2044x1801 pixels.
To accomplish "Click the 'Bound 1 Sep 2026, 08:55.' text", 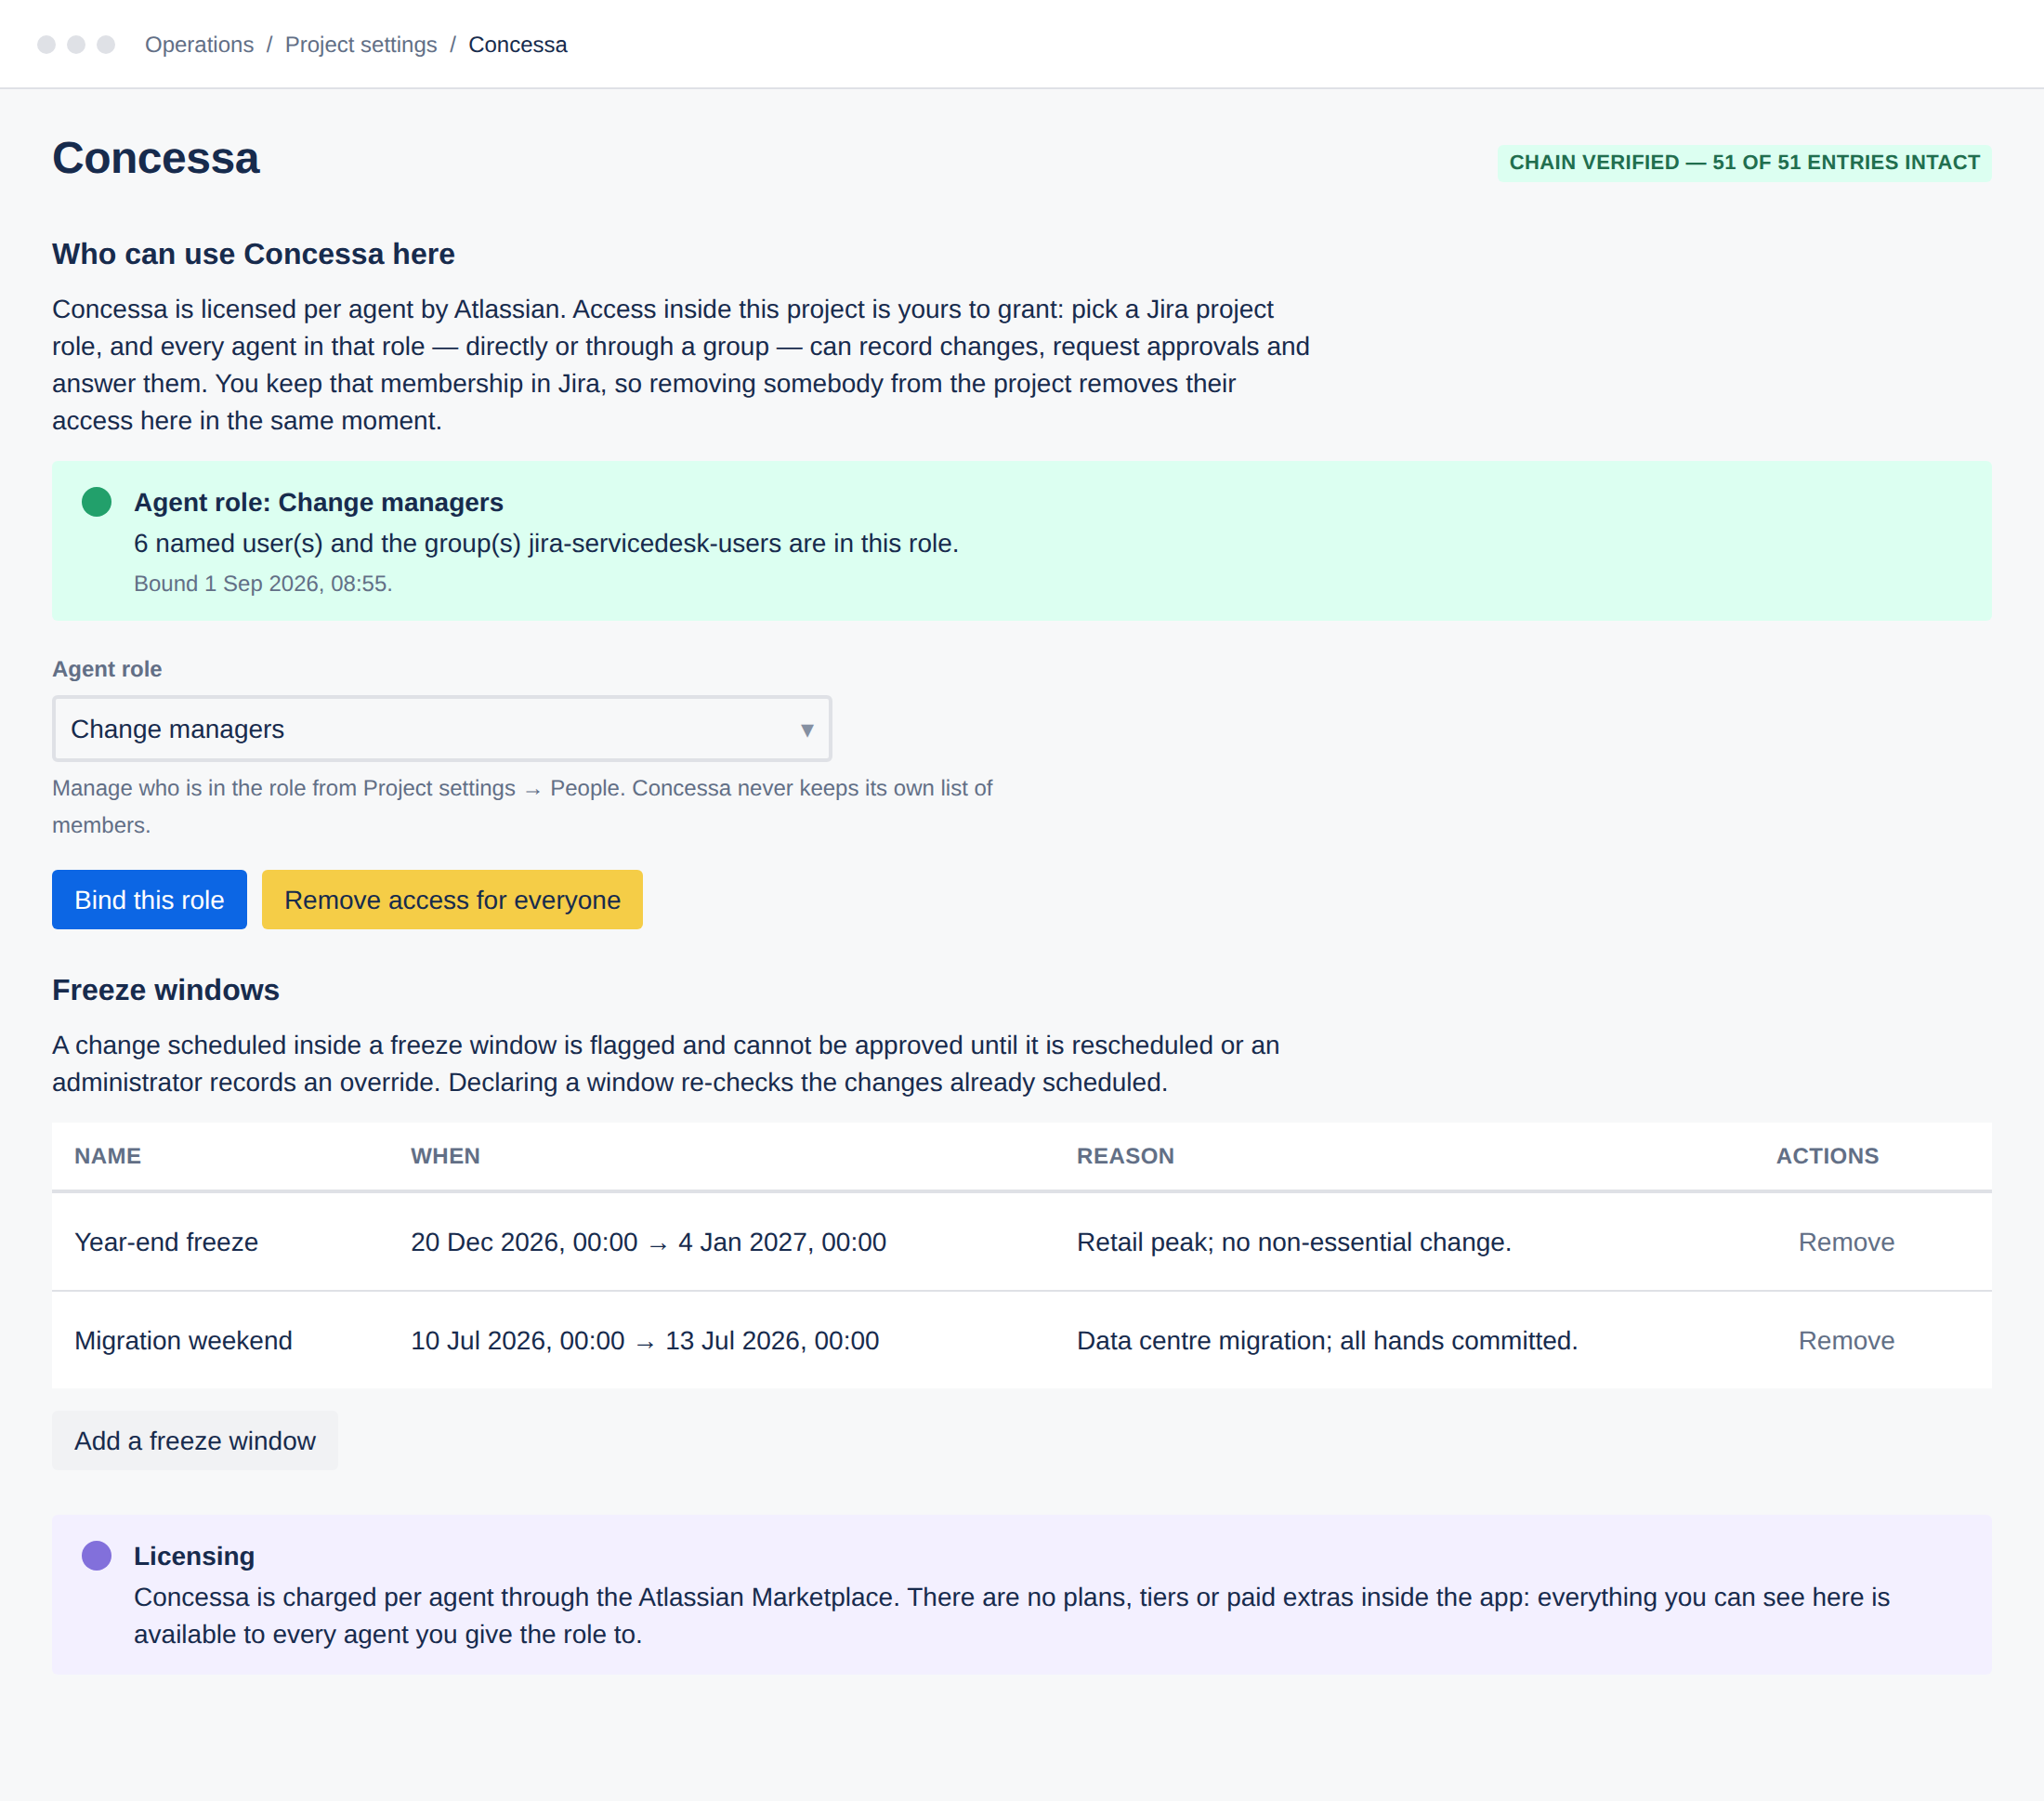I will [x=263, y=584].
